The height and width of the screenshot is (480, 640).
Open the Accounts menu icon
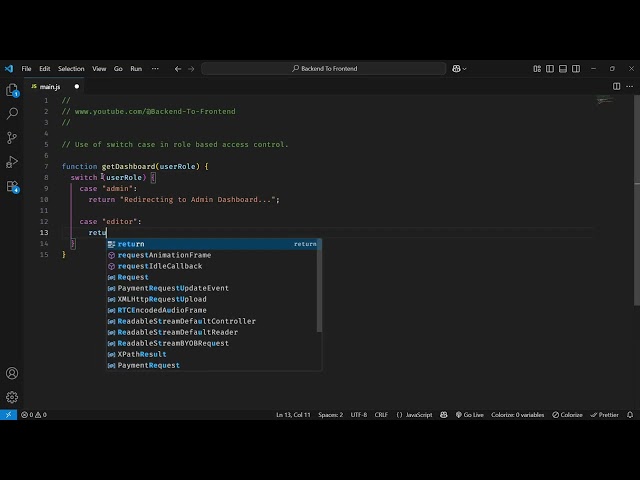(x=12, y=373)
